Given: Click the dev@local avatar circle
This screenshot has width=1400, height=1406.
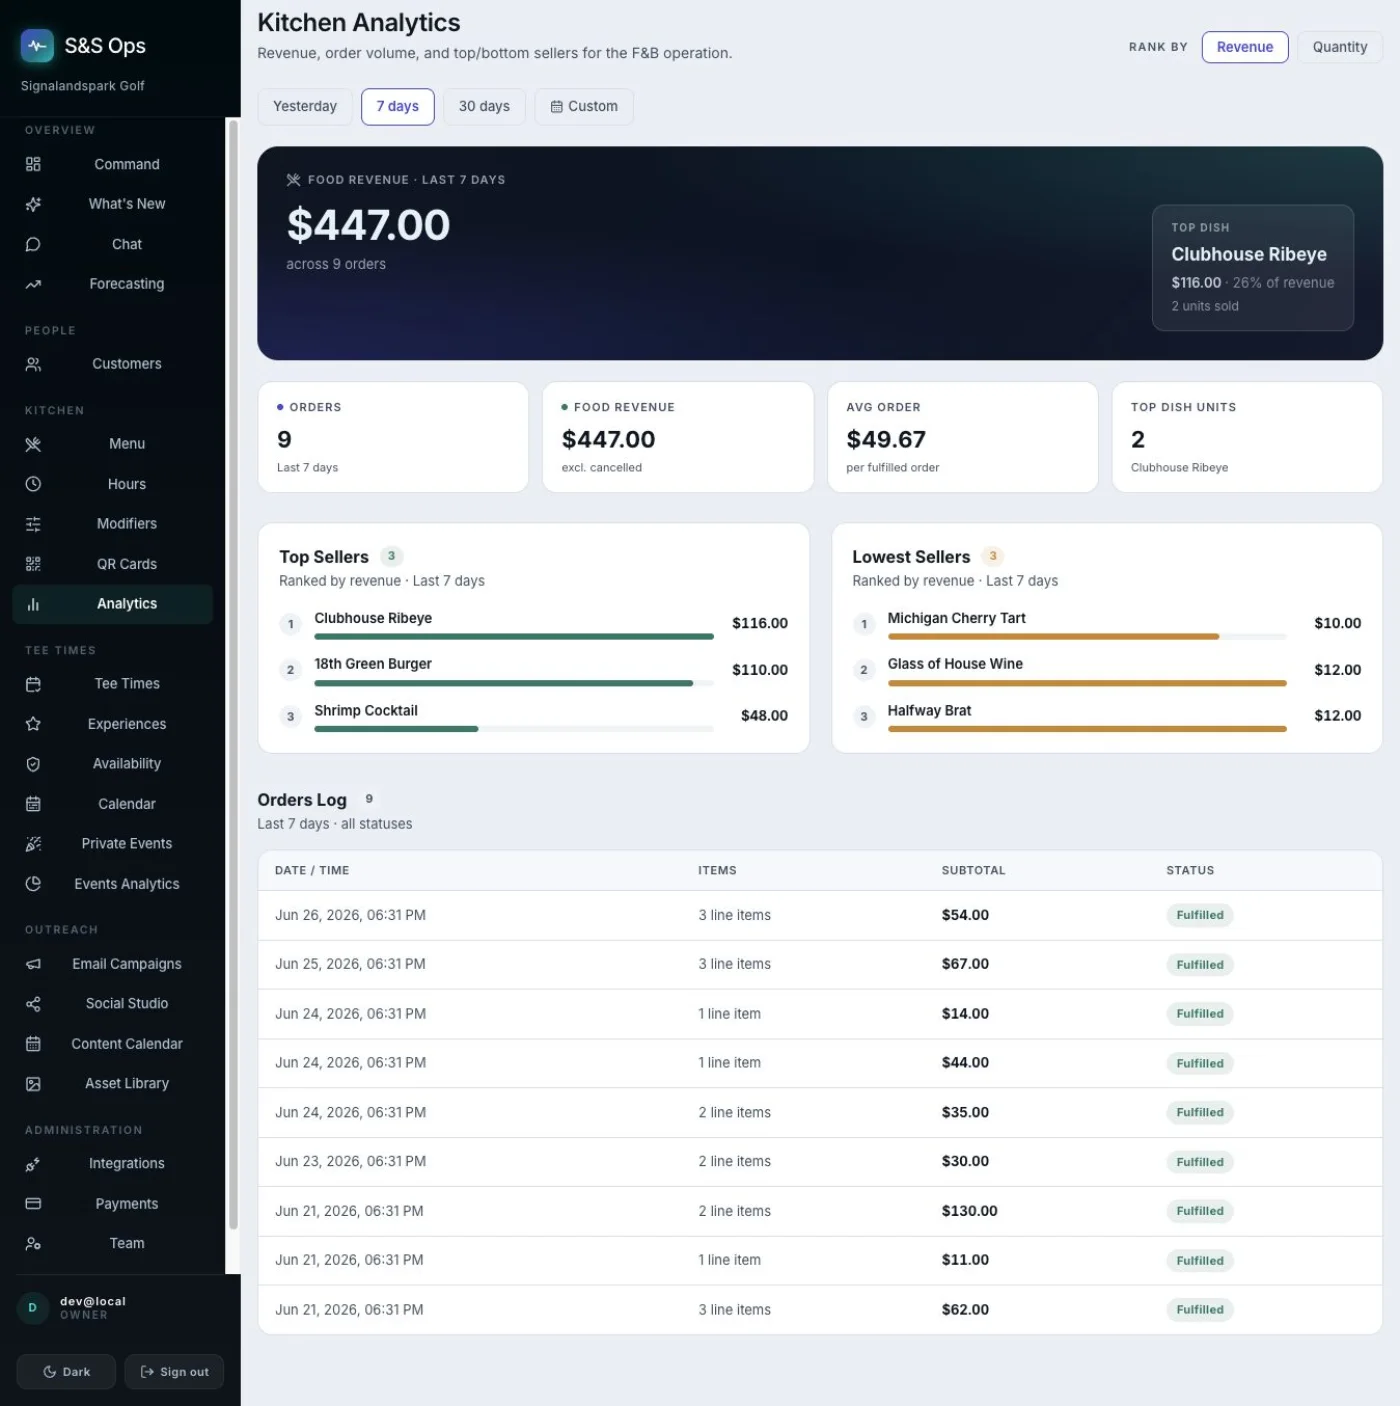Looking at the screenshot, I should coord(33,1308).
